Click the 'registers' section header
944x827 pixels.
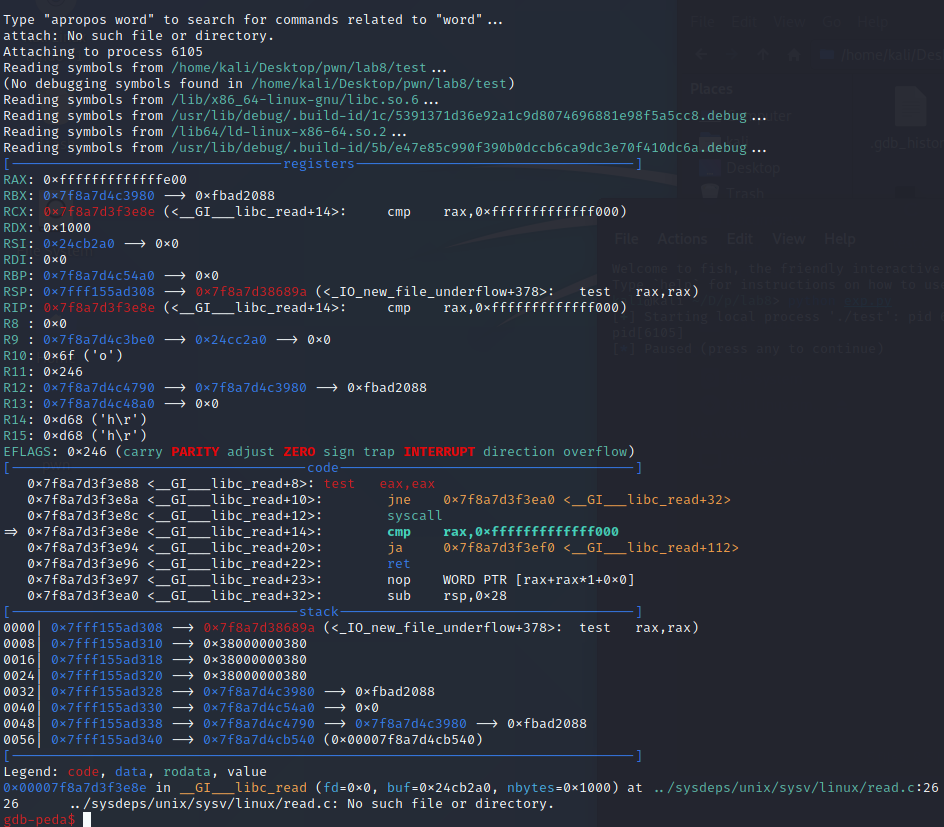pyautogui.click(x=319, y=164)
